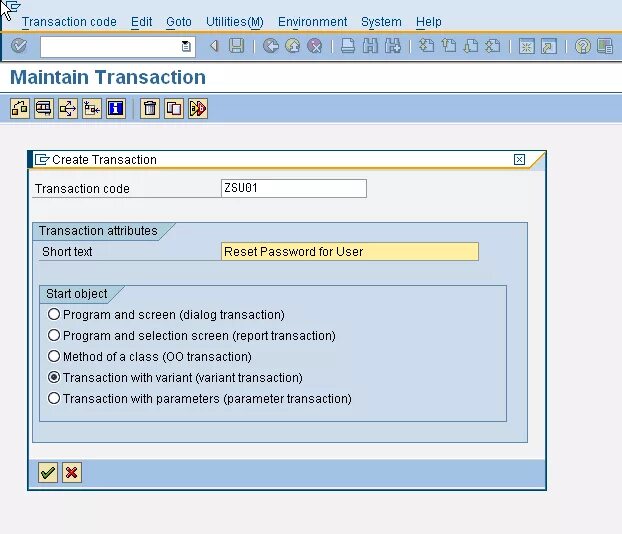Click the Short text field
Image resolution: width=622 pixels, height=534 pixels.
tap(349, 252)
